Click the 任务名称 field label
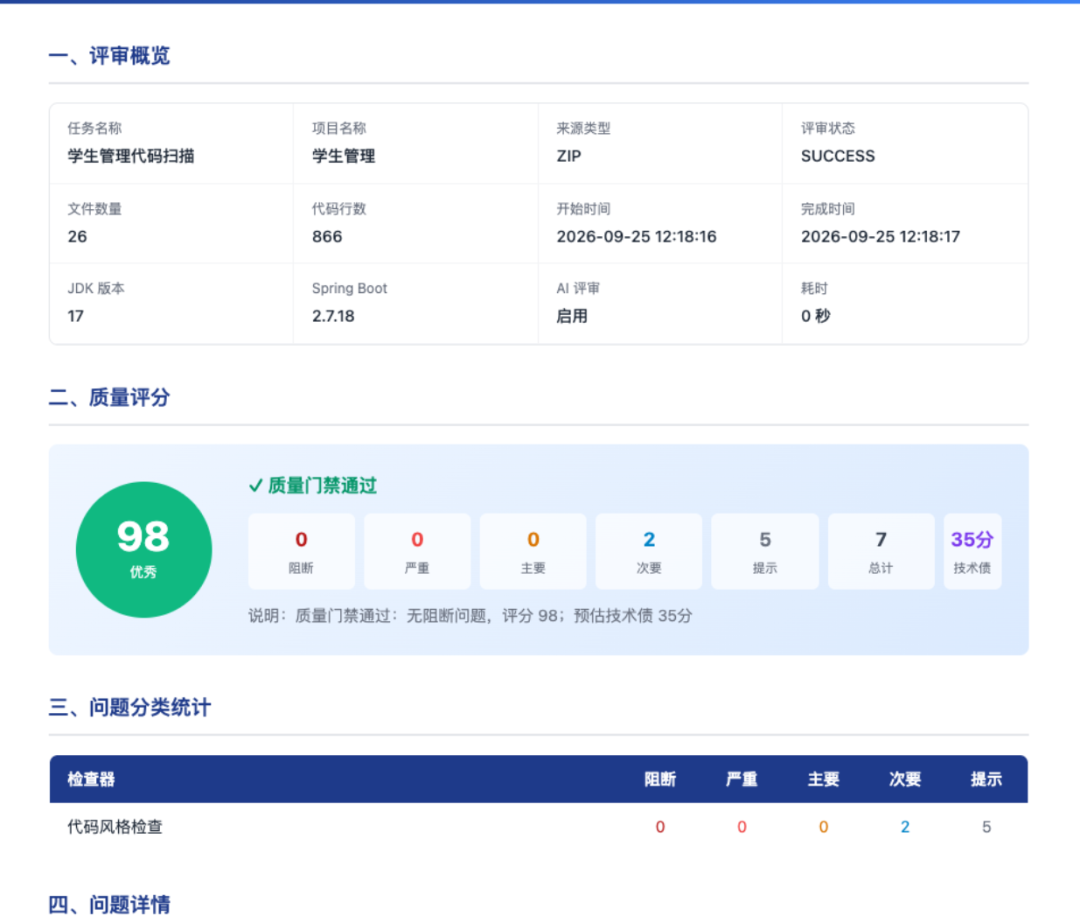The width and height of the screenshot is (1080, 923). point(94,128)
